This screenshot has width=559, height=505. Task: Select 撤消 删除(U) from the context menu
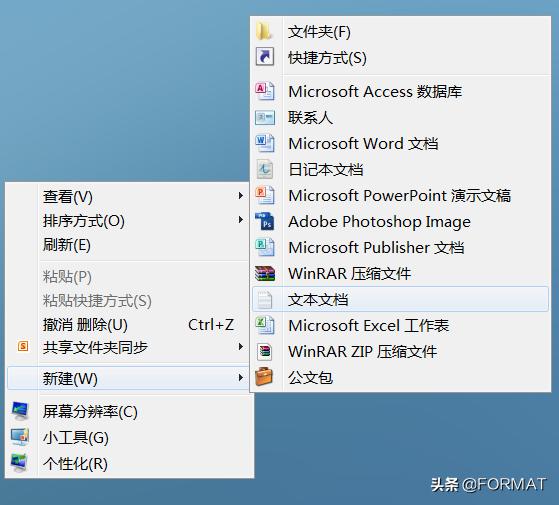pyautogui.click(x=128, y=325)
